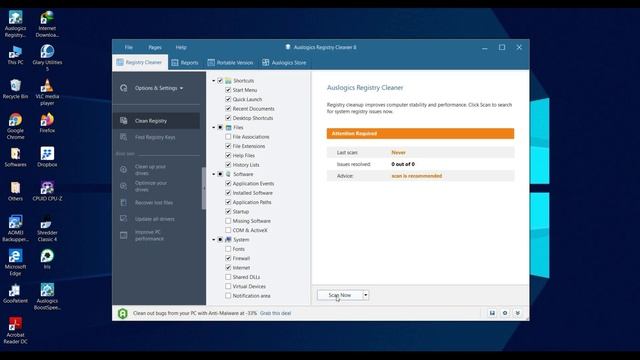This screenshot has height=360, width=640.
Task: Click Update all drivers in sidebar
Action: pyautogui.click(x=156, y=219)
